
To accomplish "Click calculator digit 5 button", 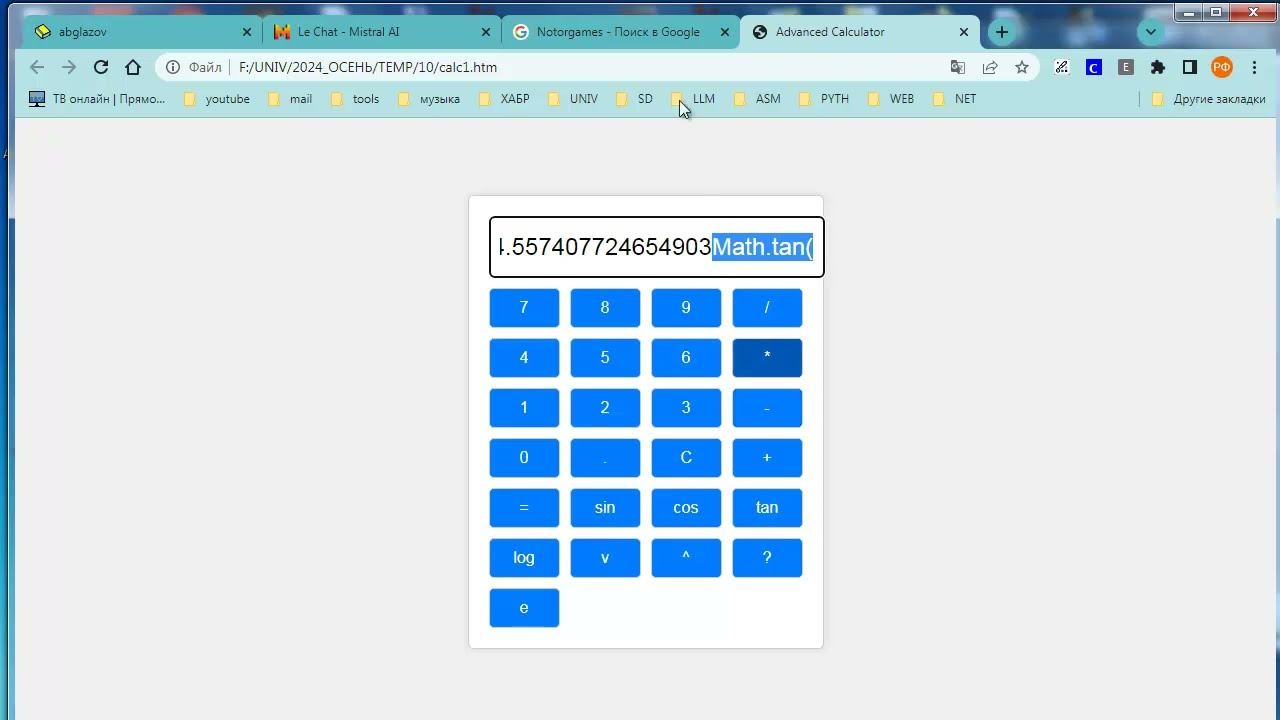I will (605, 358).
